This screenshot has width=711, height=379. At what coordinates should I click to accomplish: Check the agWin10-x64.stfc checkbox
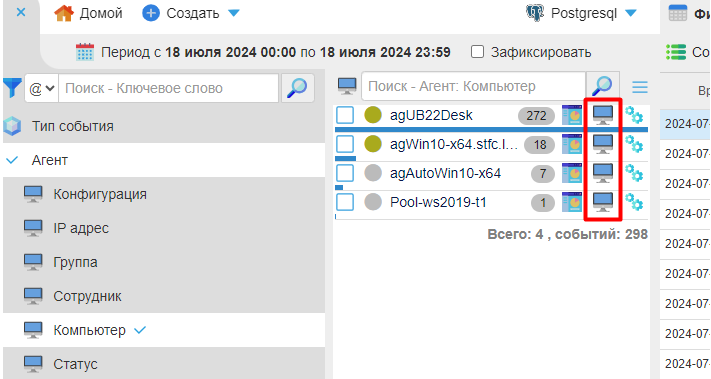coord(345,144)
